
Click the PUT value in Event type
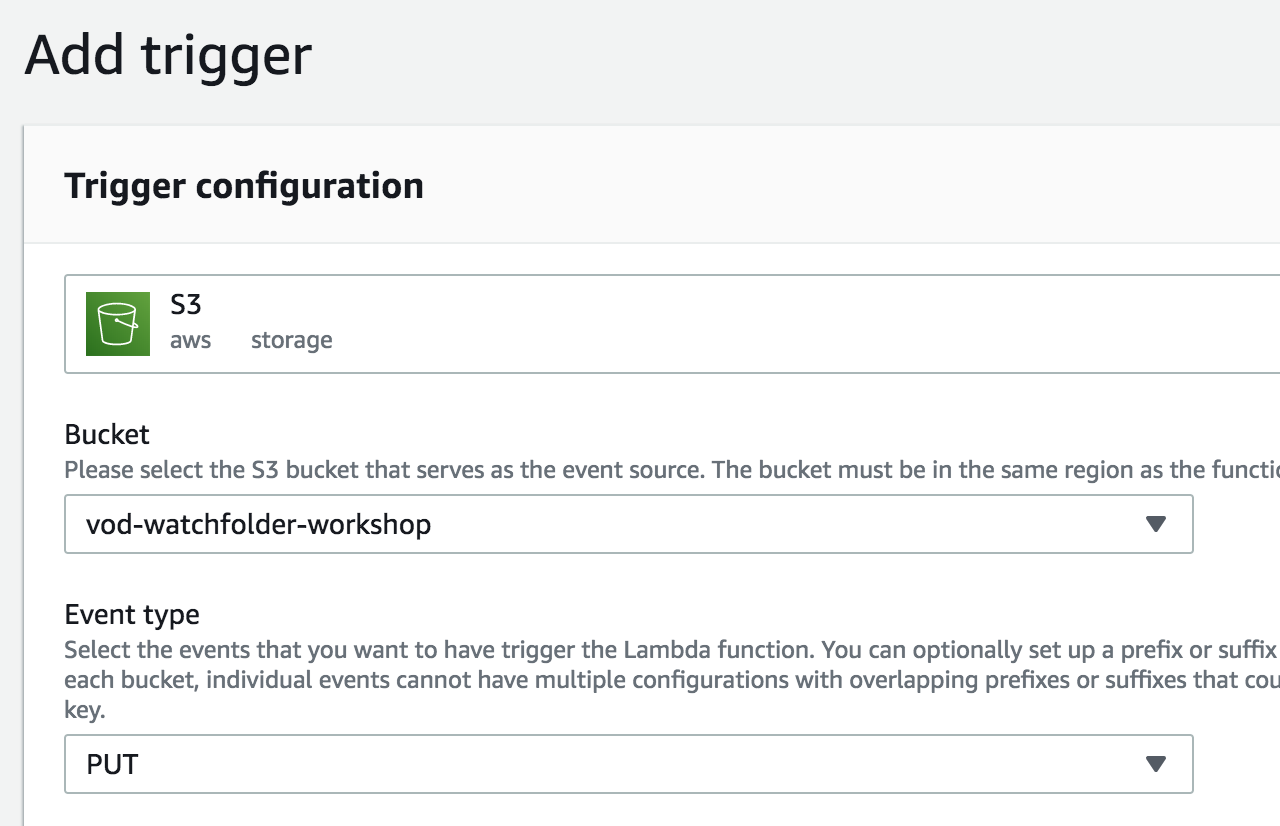[x=112, y=765]
